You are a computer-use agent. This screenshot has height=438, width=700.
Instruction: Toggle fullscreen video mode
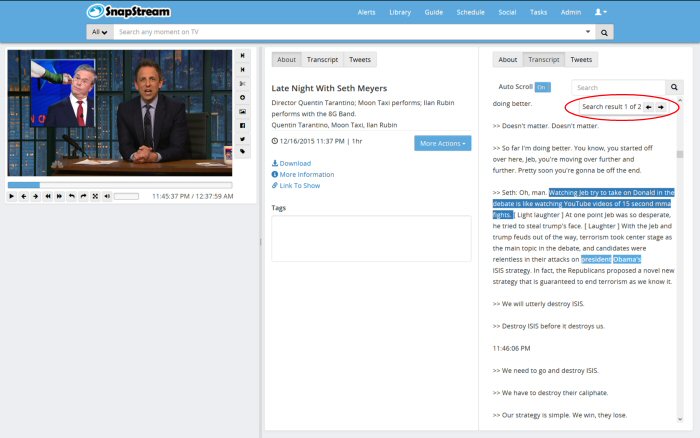coord(95,196)
